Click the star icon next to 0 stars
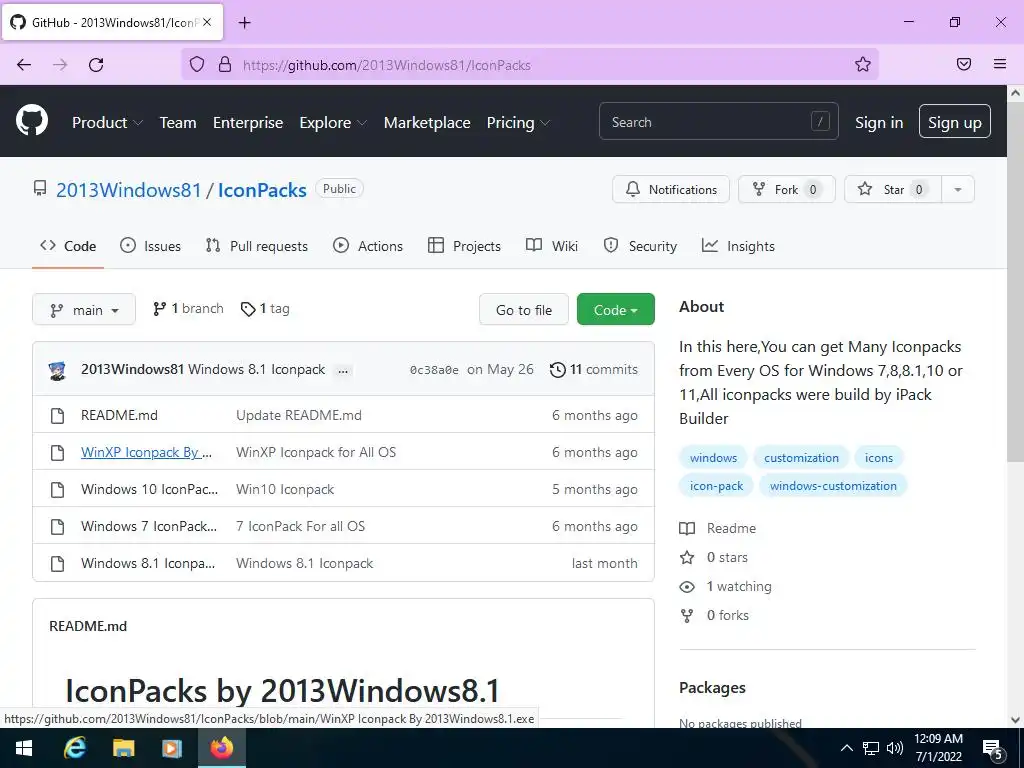The width and height of the screenshot is (1024, 768). pyautogui.click(x=687, y=557)
